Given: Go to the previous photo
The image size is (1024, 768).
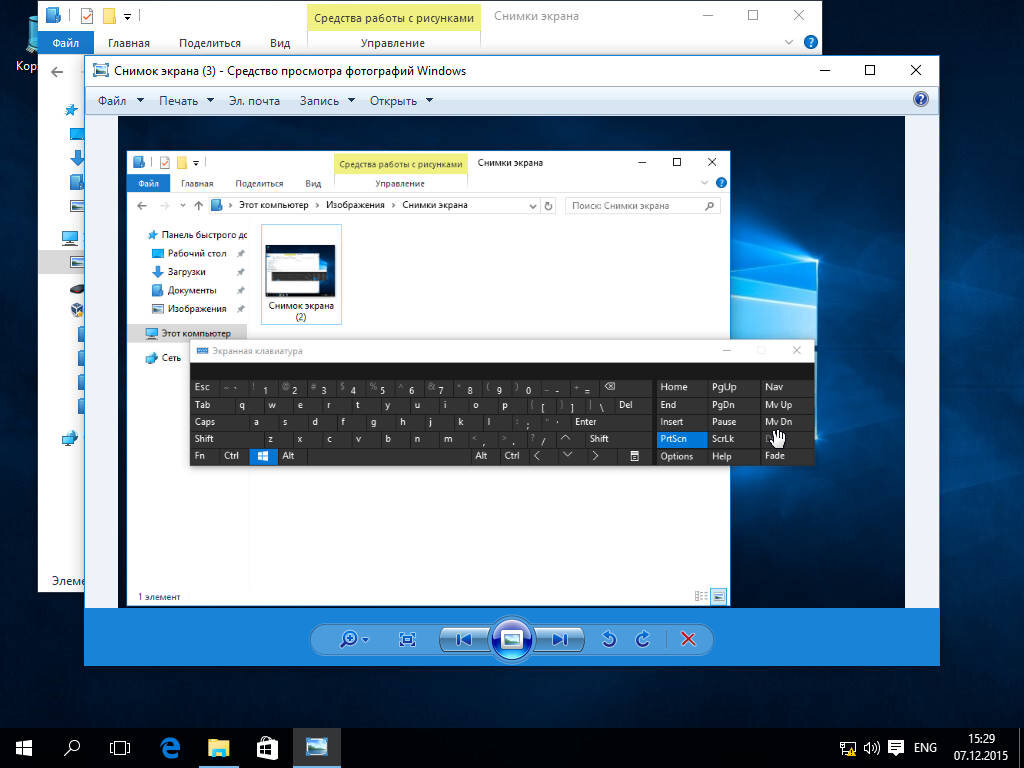Looking at the screenshot, I should (x=464, y=639).
